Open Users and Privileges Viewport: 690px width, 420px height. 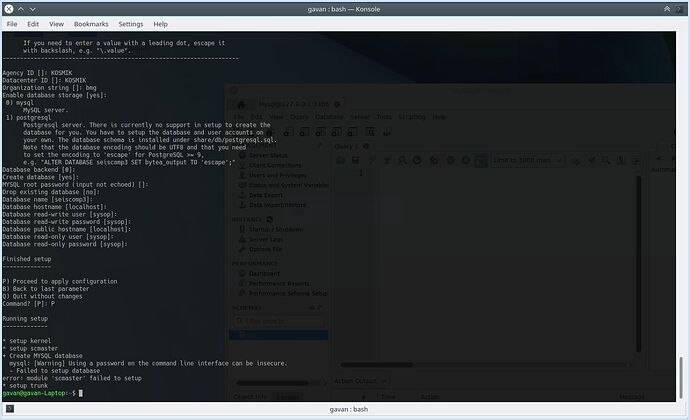[x=281, y=175]
